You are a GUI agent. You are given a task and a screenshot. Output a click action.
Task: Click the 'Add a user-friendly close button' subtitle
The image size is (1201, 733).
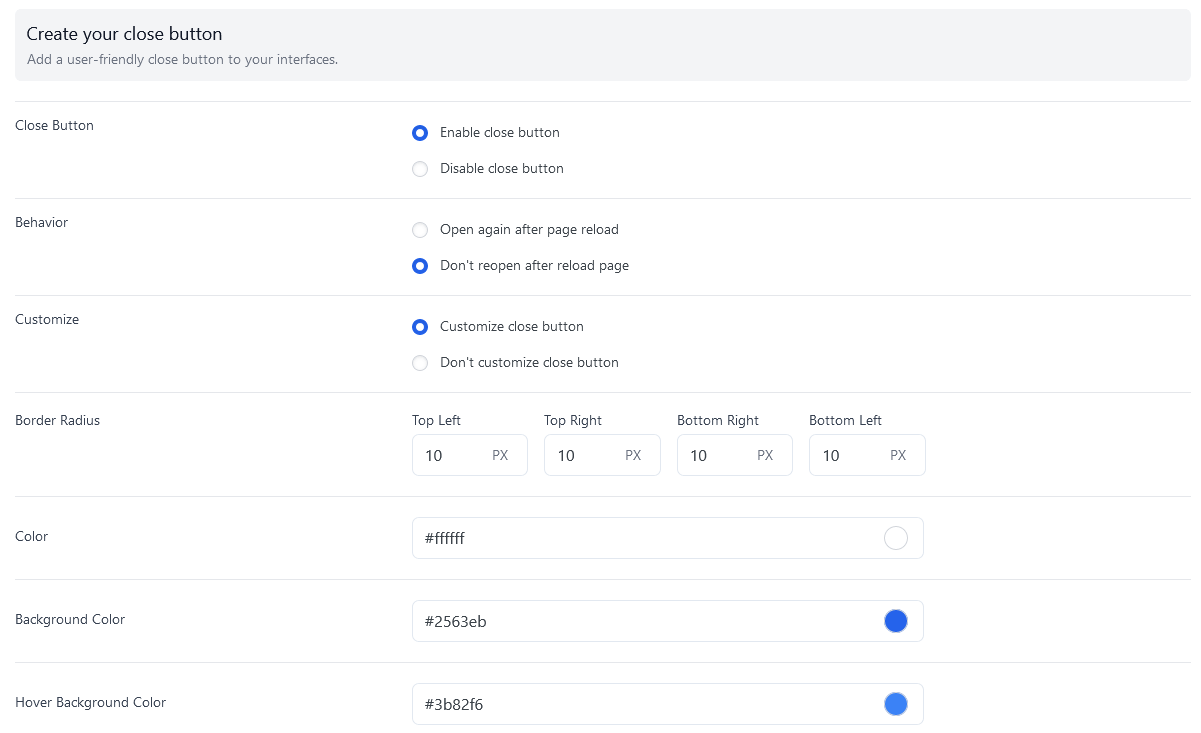[x=182, y=60]
